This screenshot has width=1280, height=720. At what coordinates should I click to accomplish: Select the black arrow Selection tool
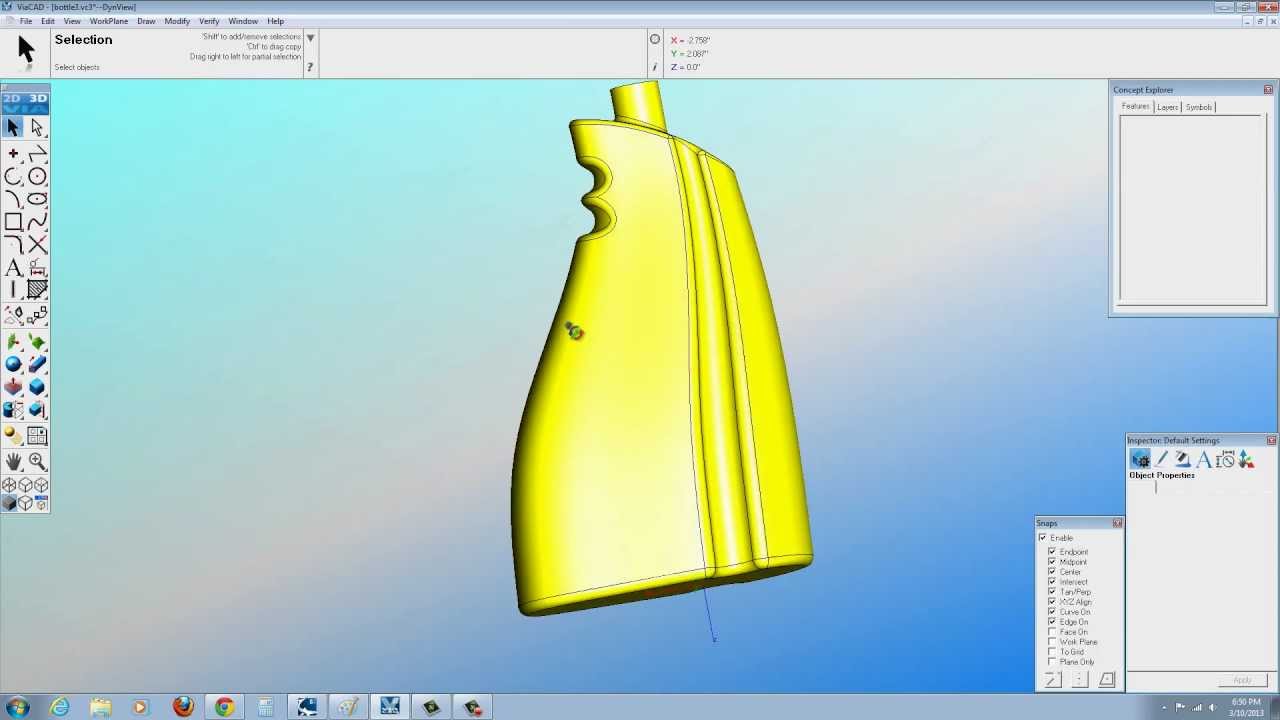pos(13,128)
